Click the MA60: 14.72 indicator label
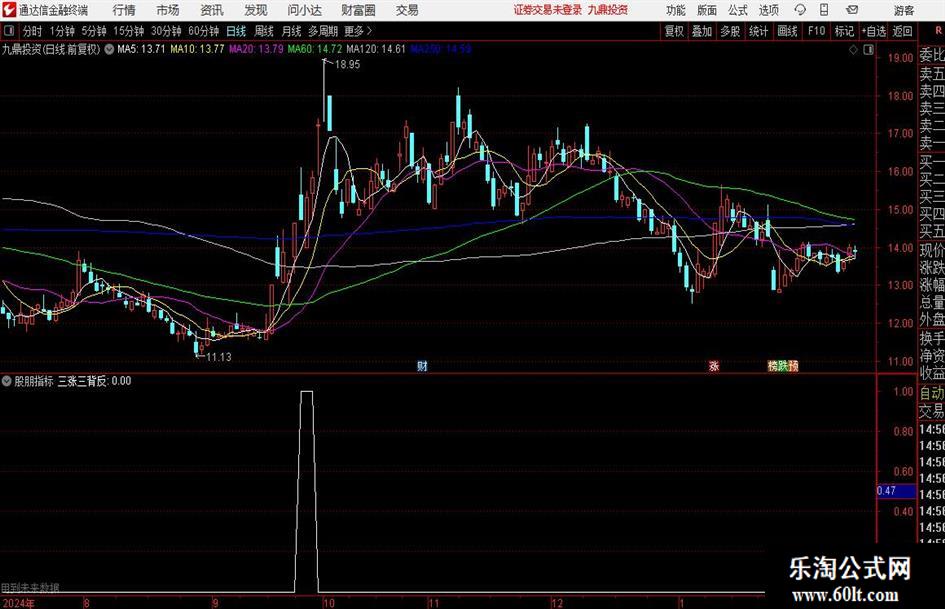This screenshot has height=609, width=945. coord(315,49)
